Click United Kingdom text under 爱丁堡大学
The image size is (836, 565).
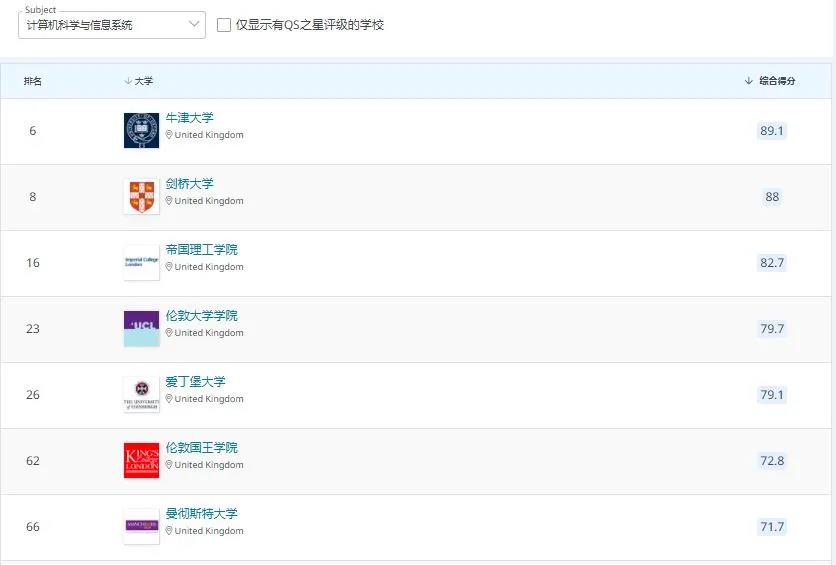tap(209, 399)
